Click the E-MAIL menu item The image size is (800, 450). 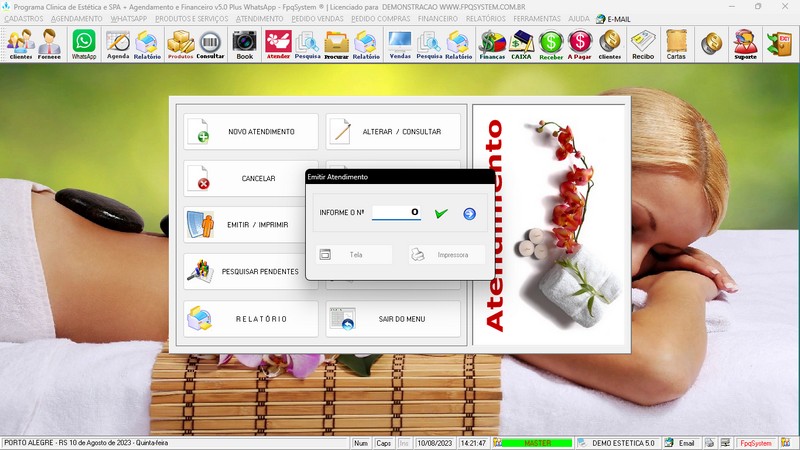[613, 19]
